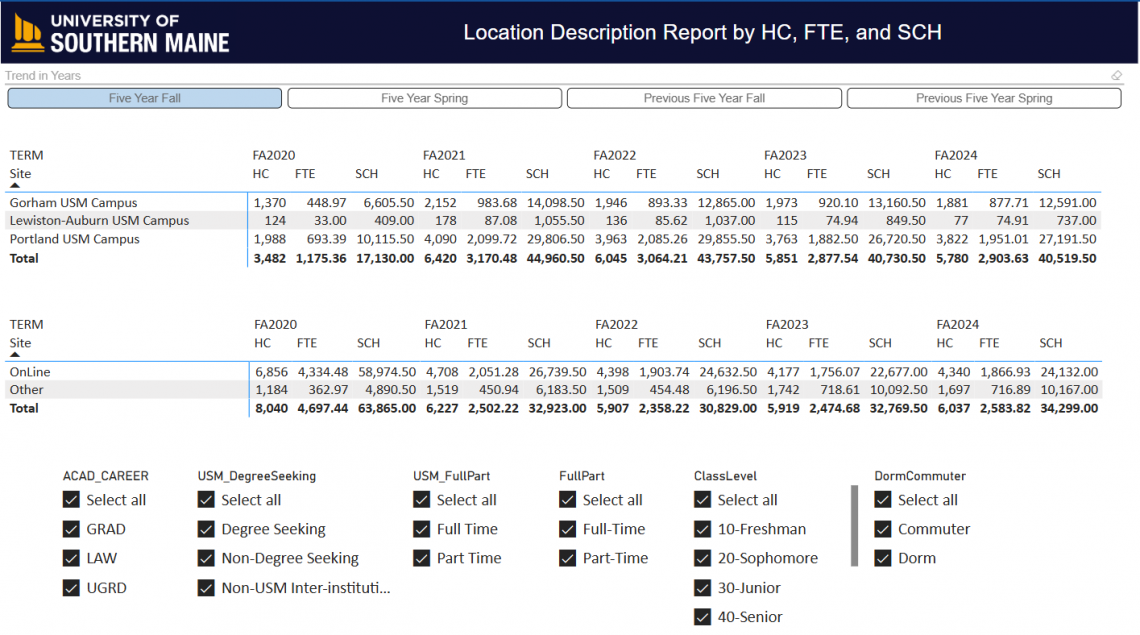1140x635 pixels.
Task: Uncheck the Dorm checkbox in DormCommuter
Action: click(x=883, y=559)
